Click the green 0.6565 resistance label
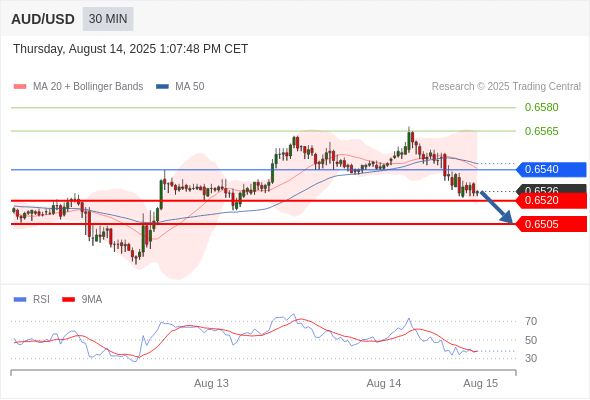590x400 pixels. tap(541, 131)
